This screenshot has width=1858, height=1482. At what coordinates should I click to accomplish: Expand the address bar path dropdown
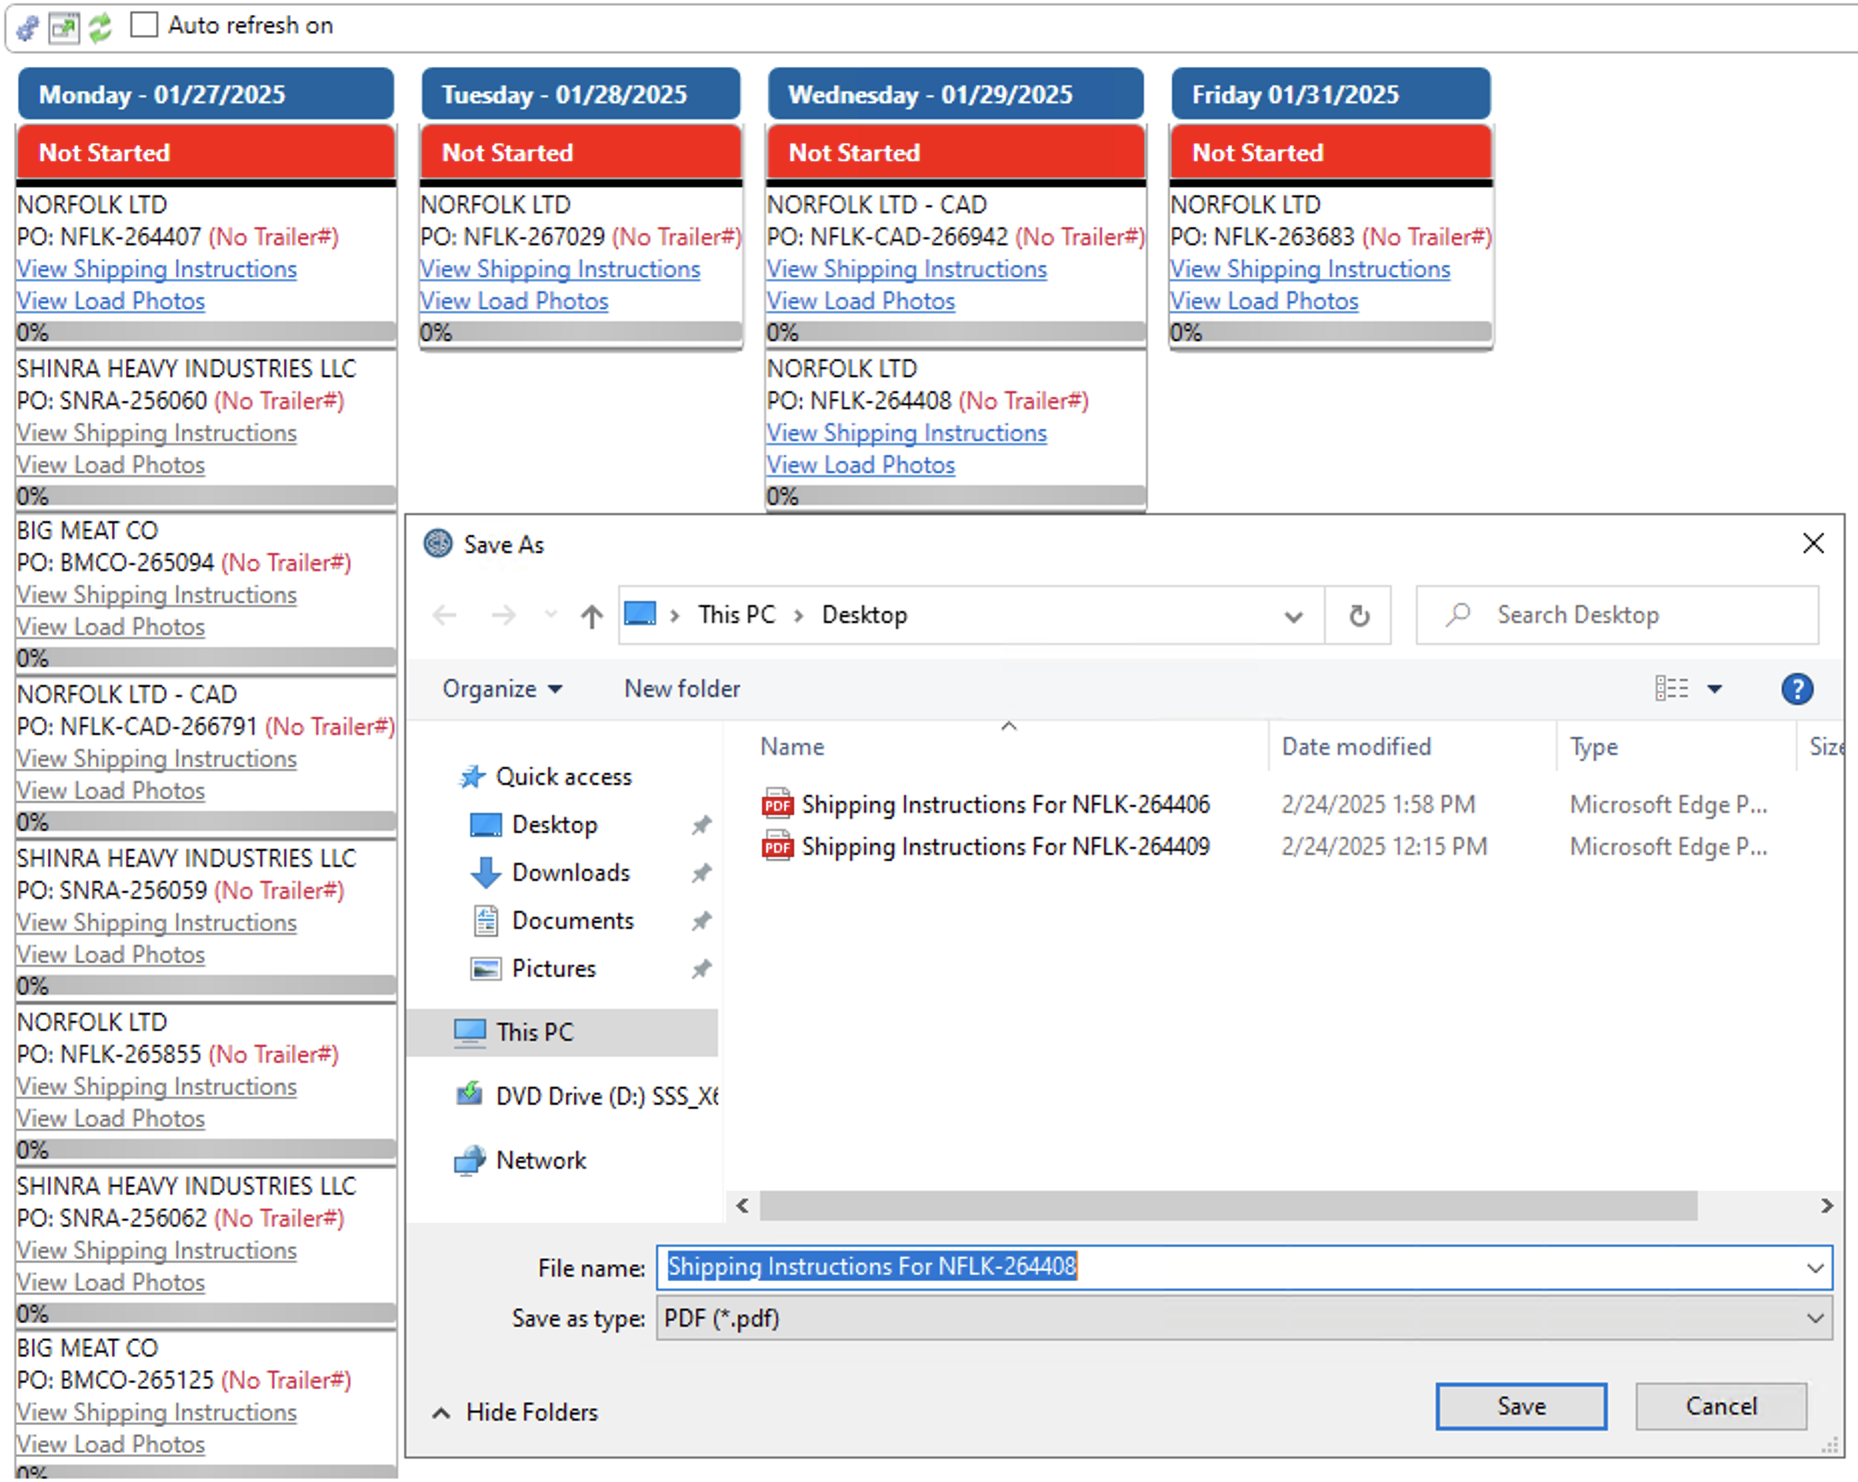(1293, 616)
